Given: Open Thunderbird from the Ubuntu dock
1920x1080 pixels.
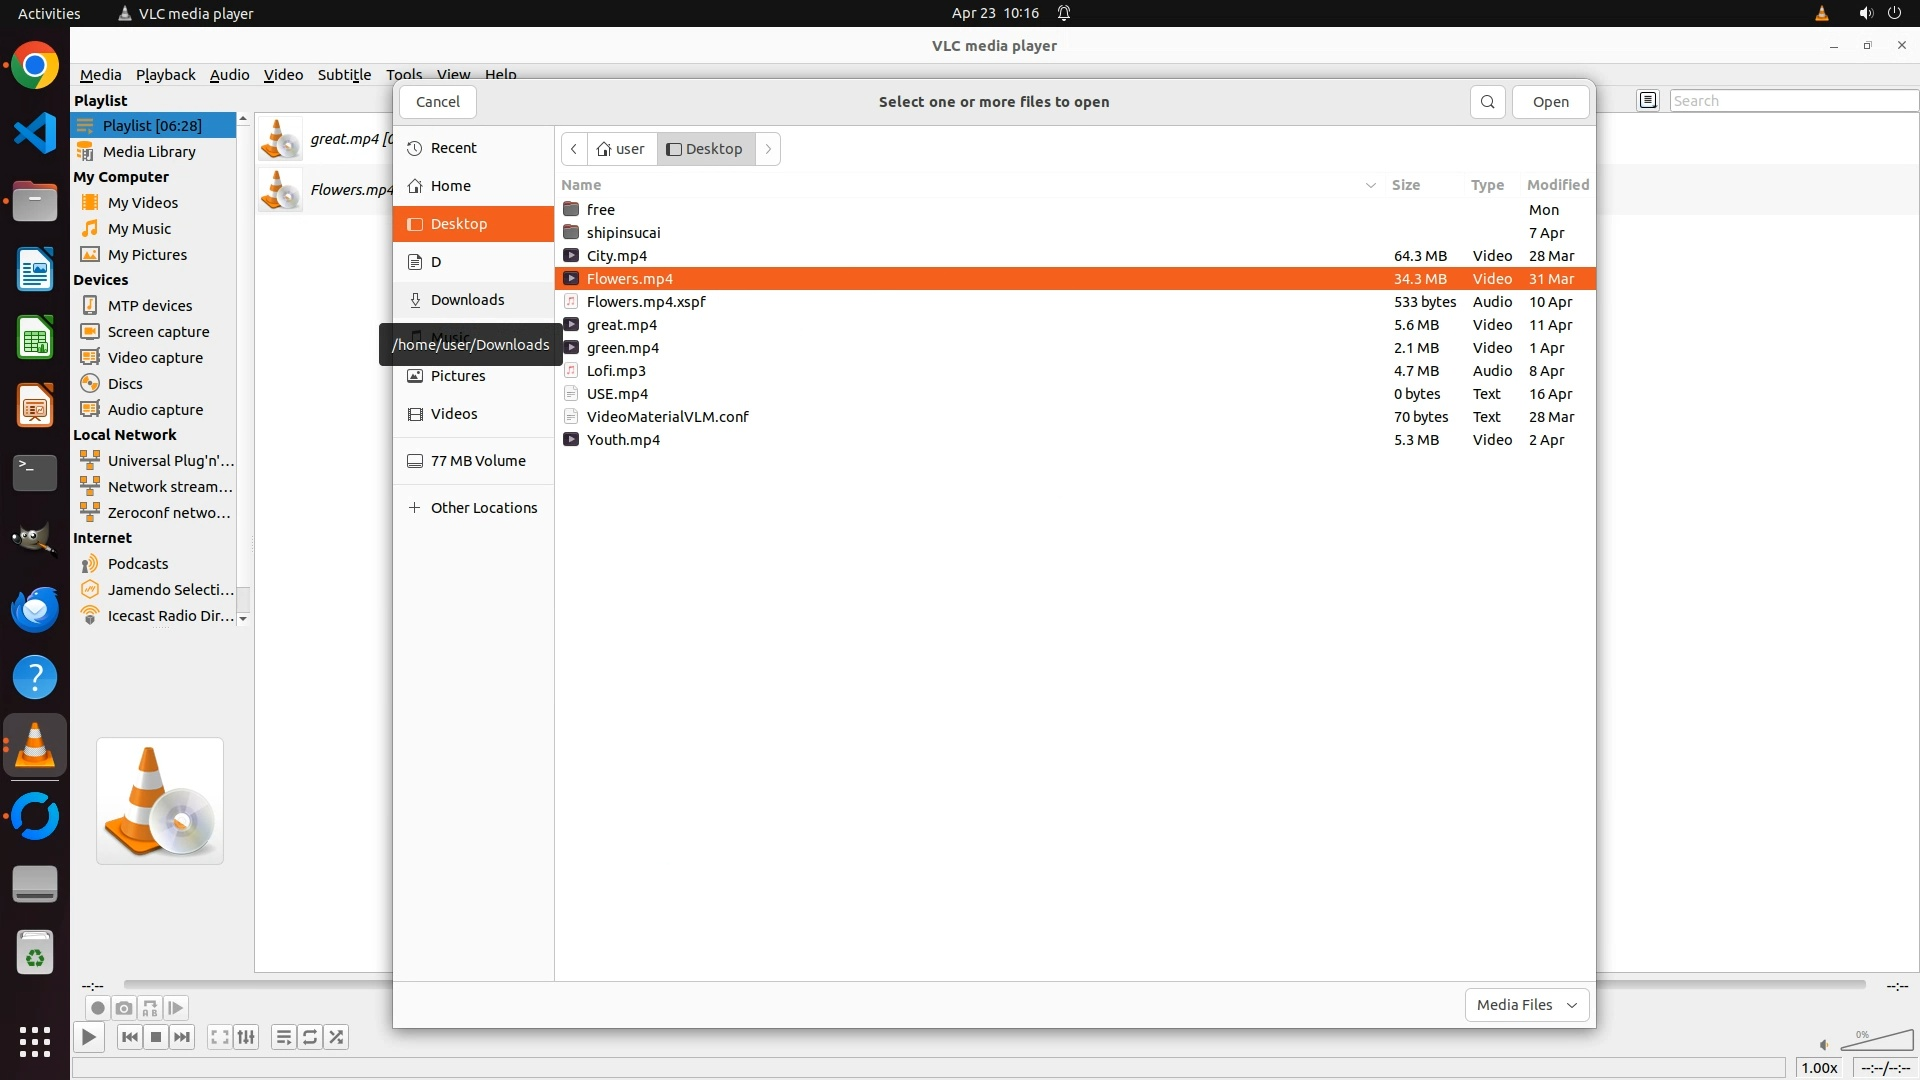Looking at the screenshot, I should point(35,609).
